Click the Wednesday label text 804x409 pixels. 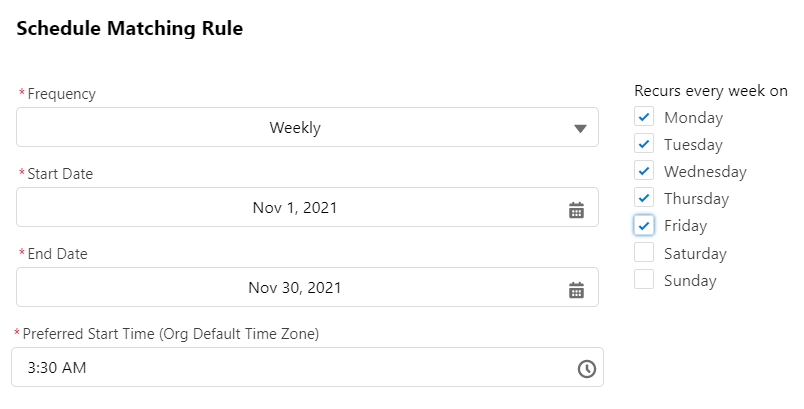tap(705, 172)
